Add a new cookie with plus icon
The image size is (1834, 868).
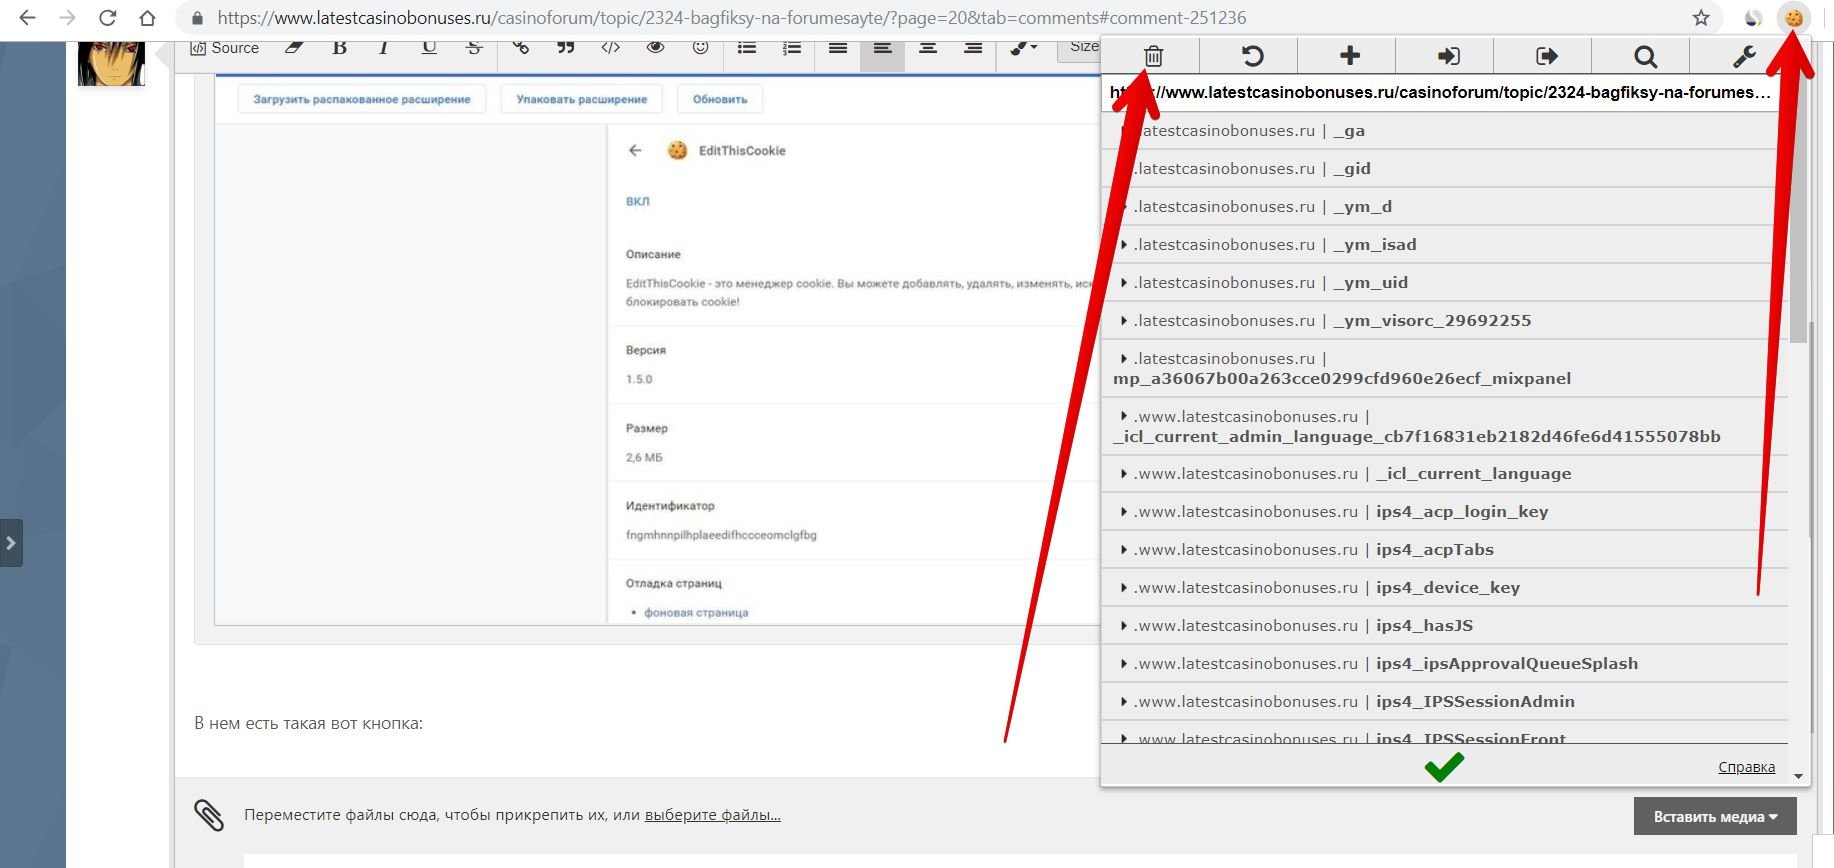pyautogui.click(x=1349, y=56)
